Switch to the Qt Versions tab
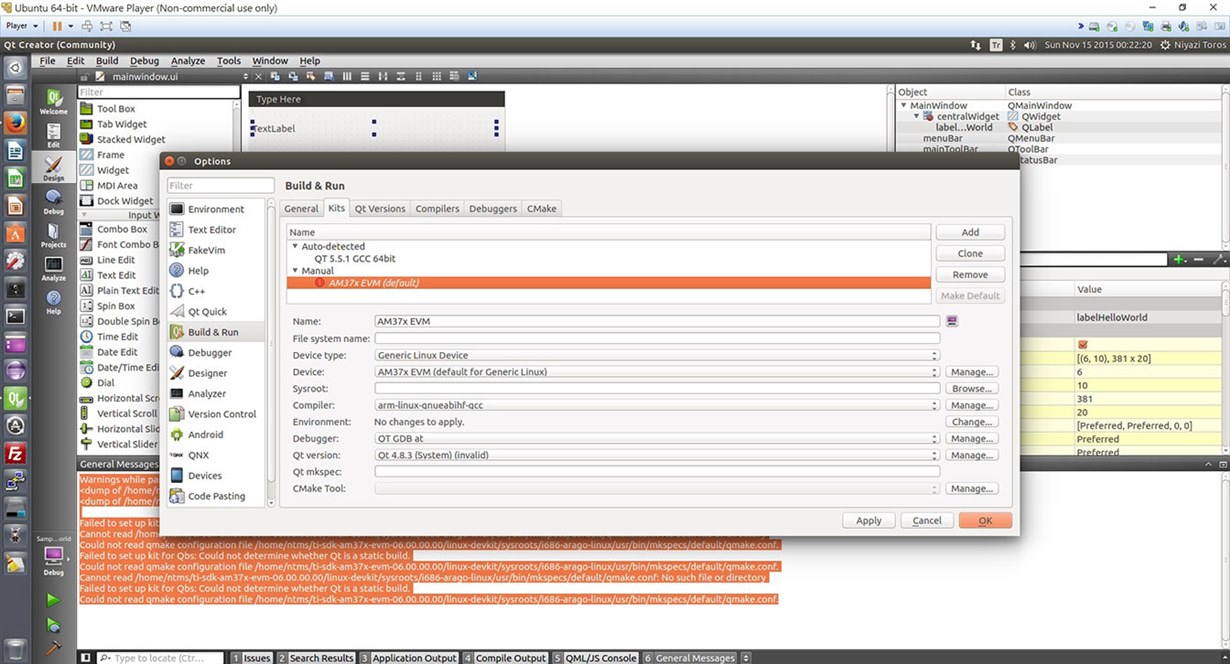Image resolution: width=1230 pixels, height=664 pixels. point(380,208)
